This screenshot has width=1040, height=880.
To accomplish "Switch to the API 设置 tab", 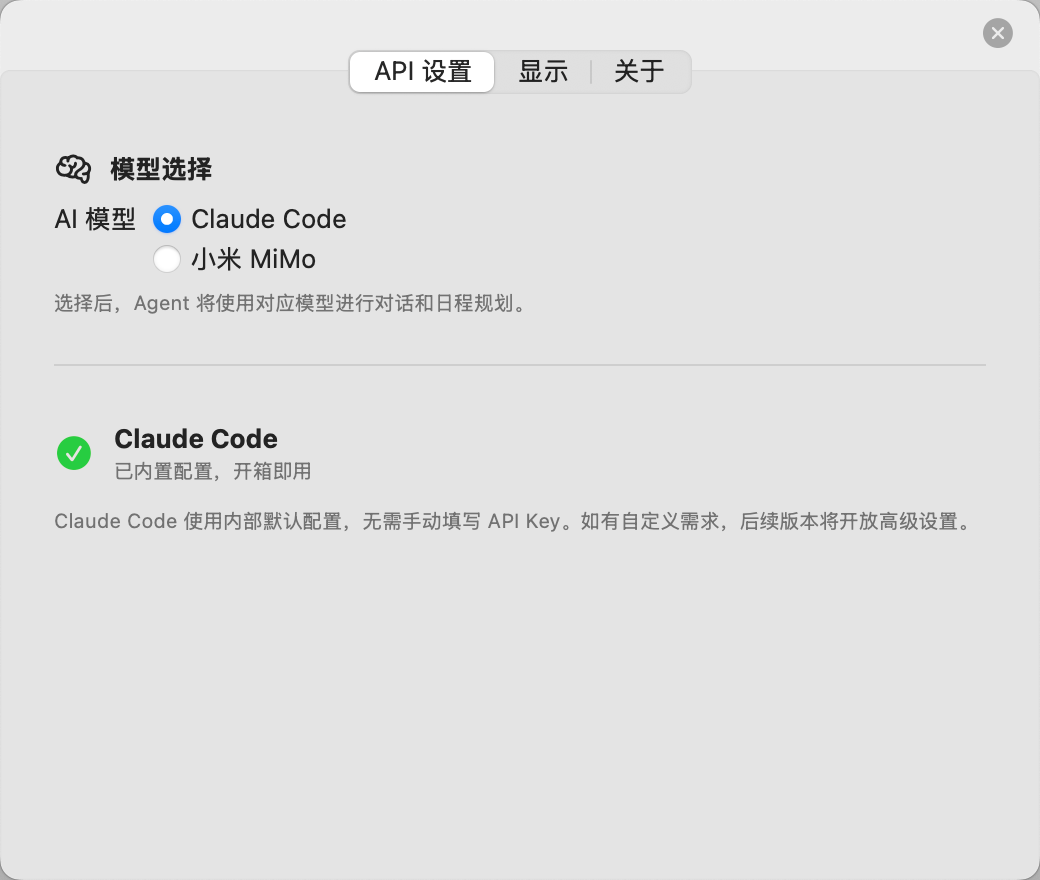I will point(422,72).
